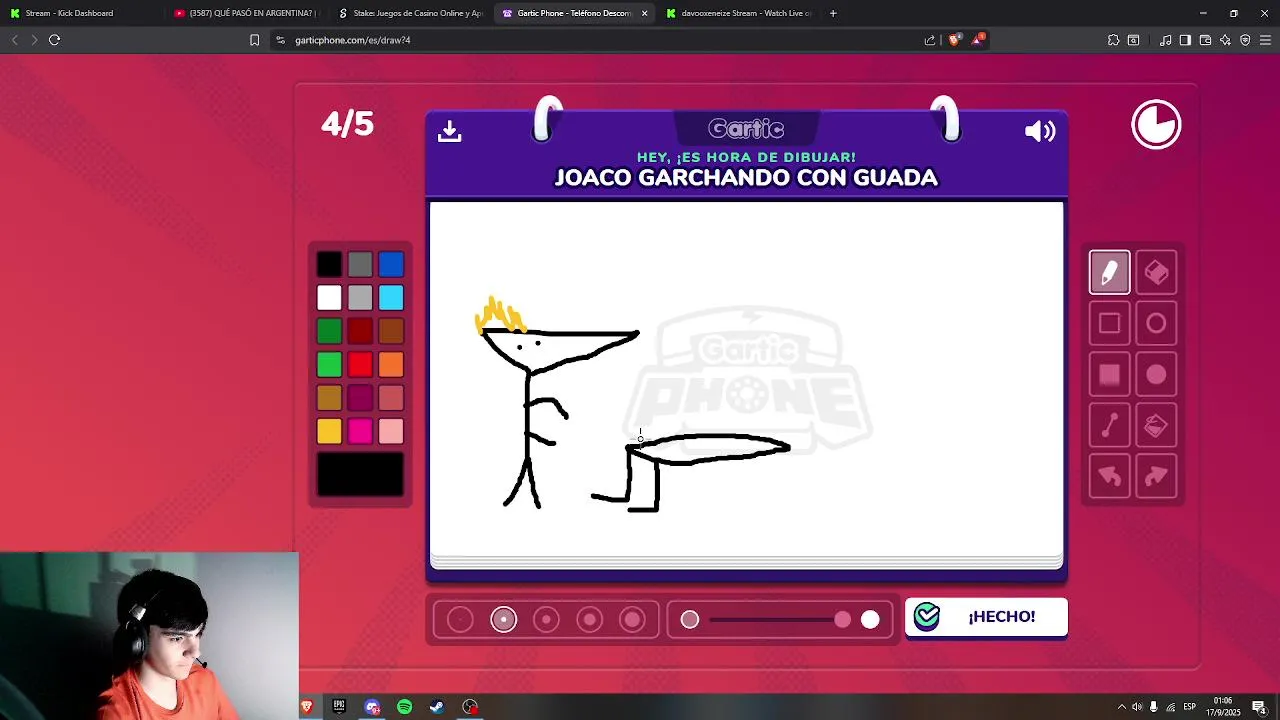Viewport: 1280px width, 720px height.
Task: Switch to the Stake casino tab
Action: pyautogui.click(x=410, y=13)
